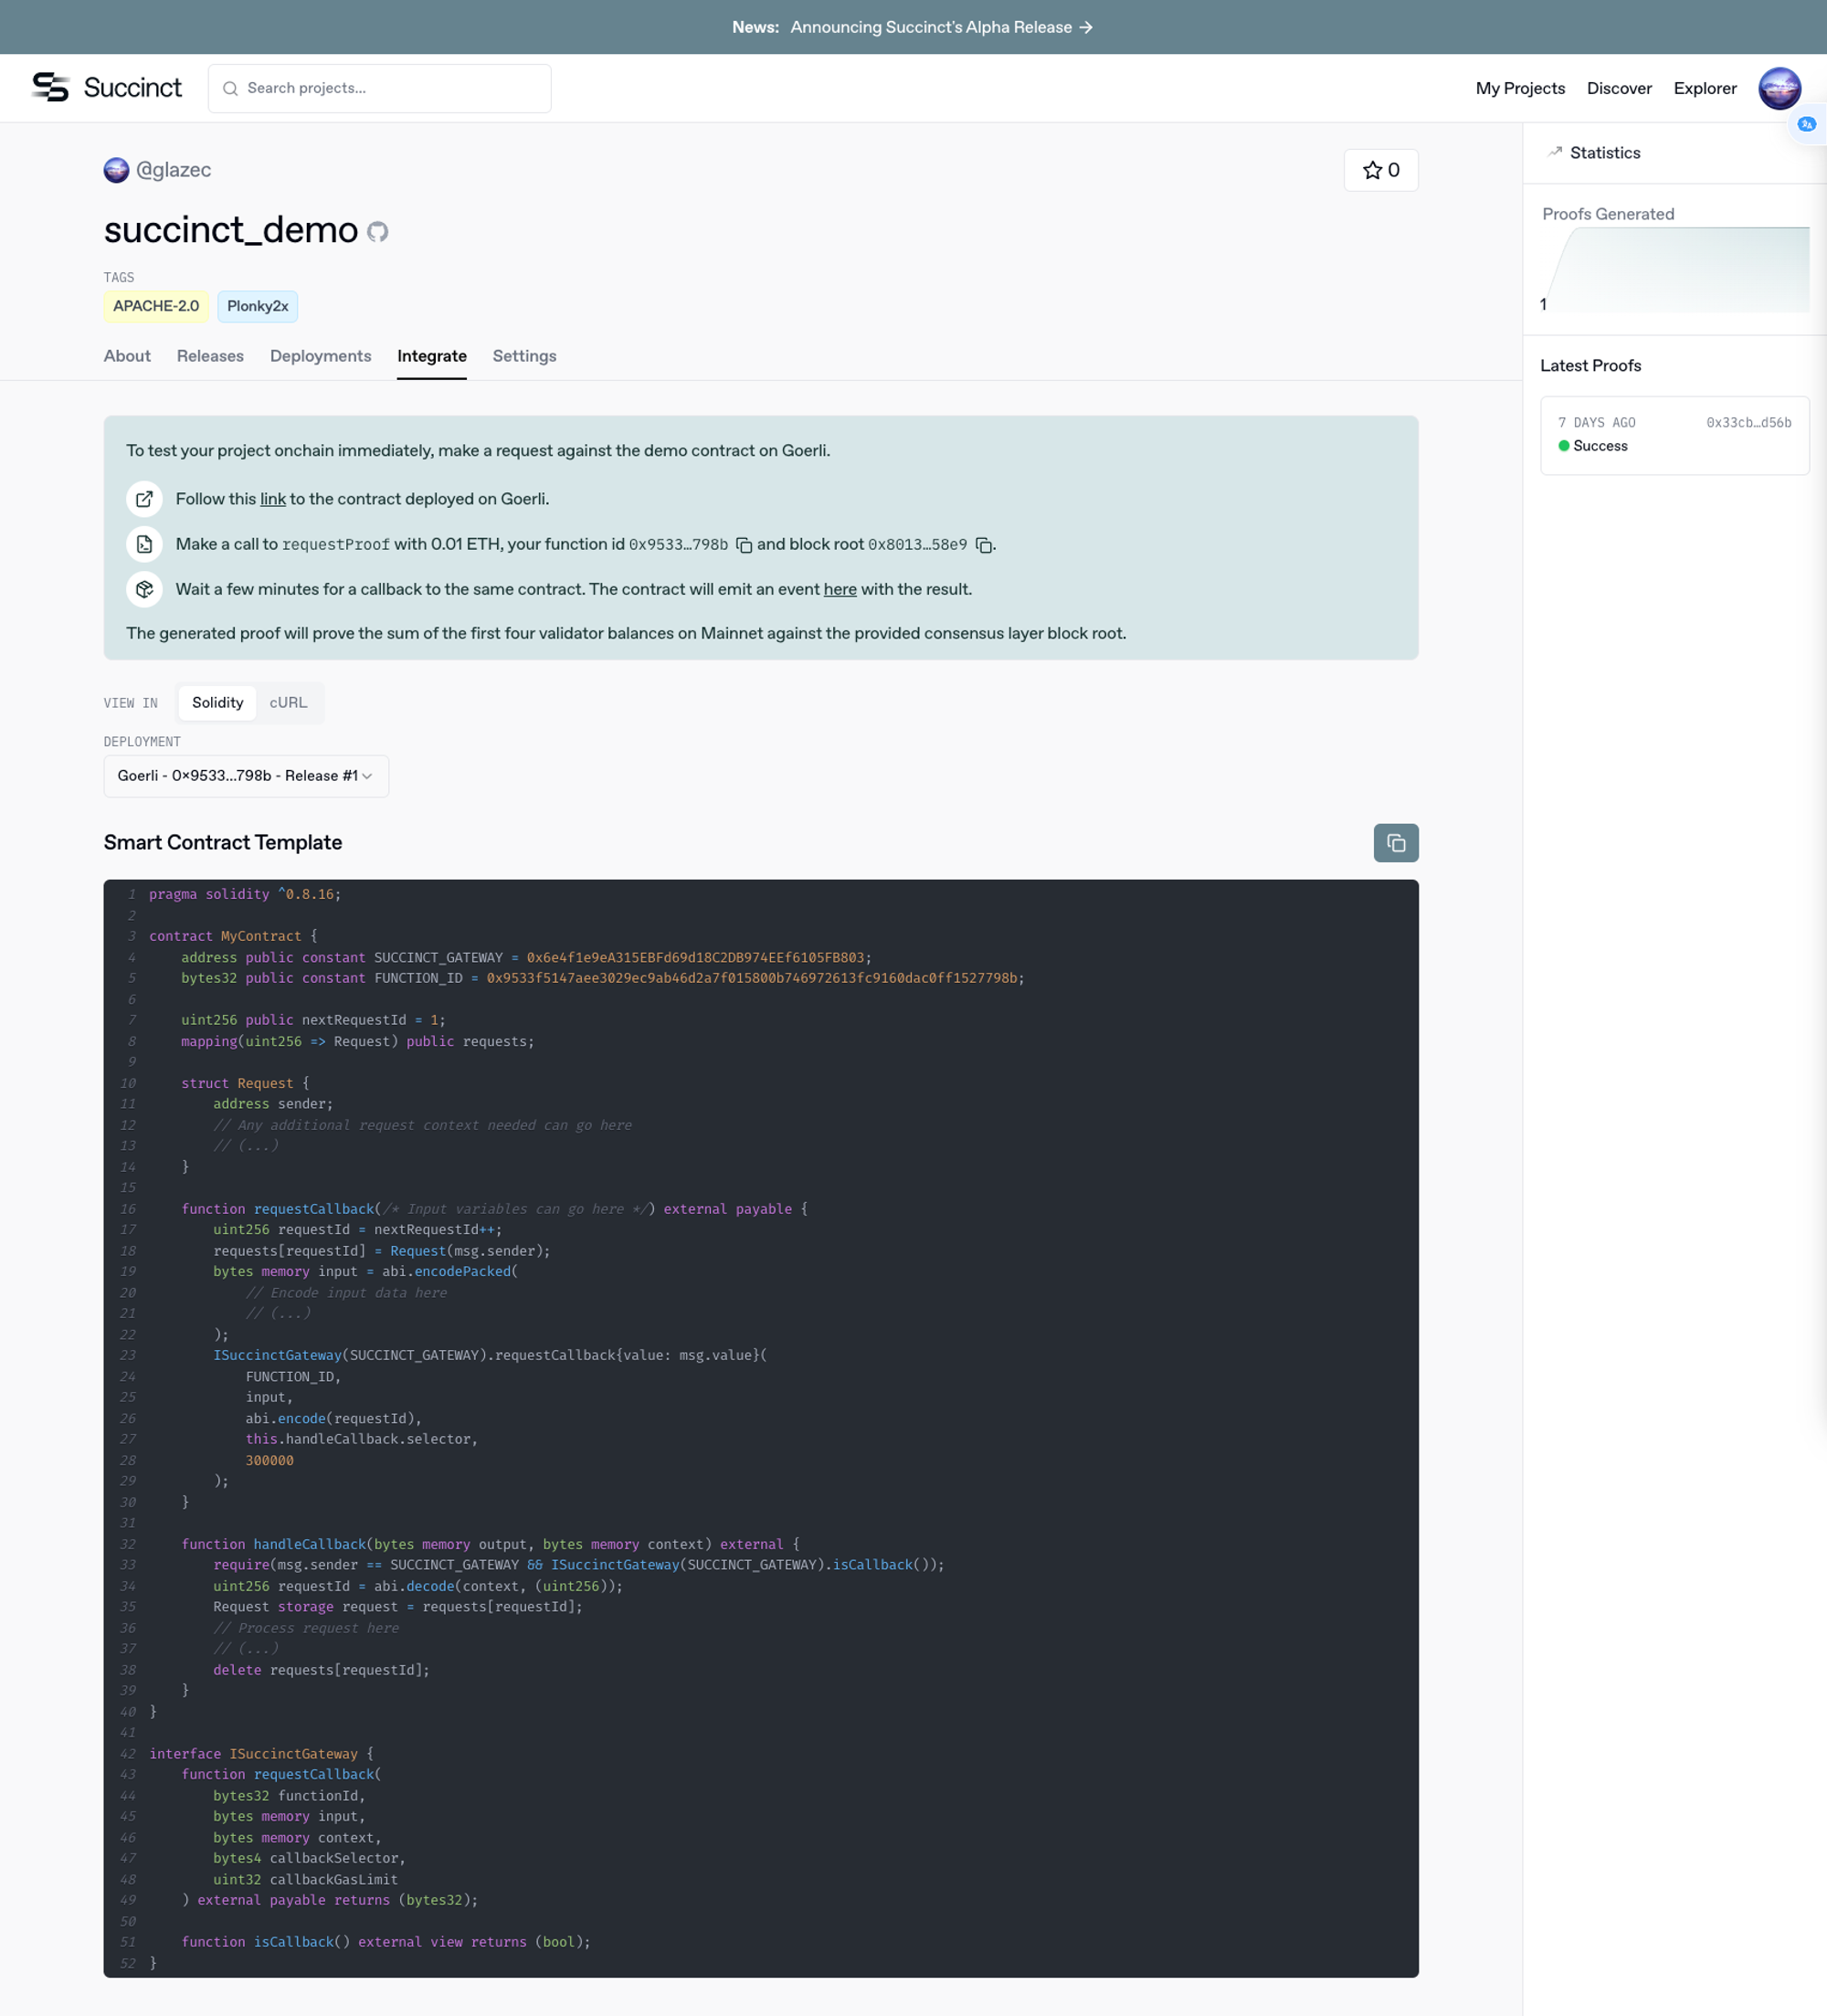The height and width of the screenshot is (2016, 1827).
Task: Expand the Deployment dropdown Goerli Release #1
Action: pos(246,776)
